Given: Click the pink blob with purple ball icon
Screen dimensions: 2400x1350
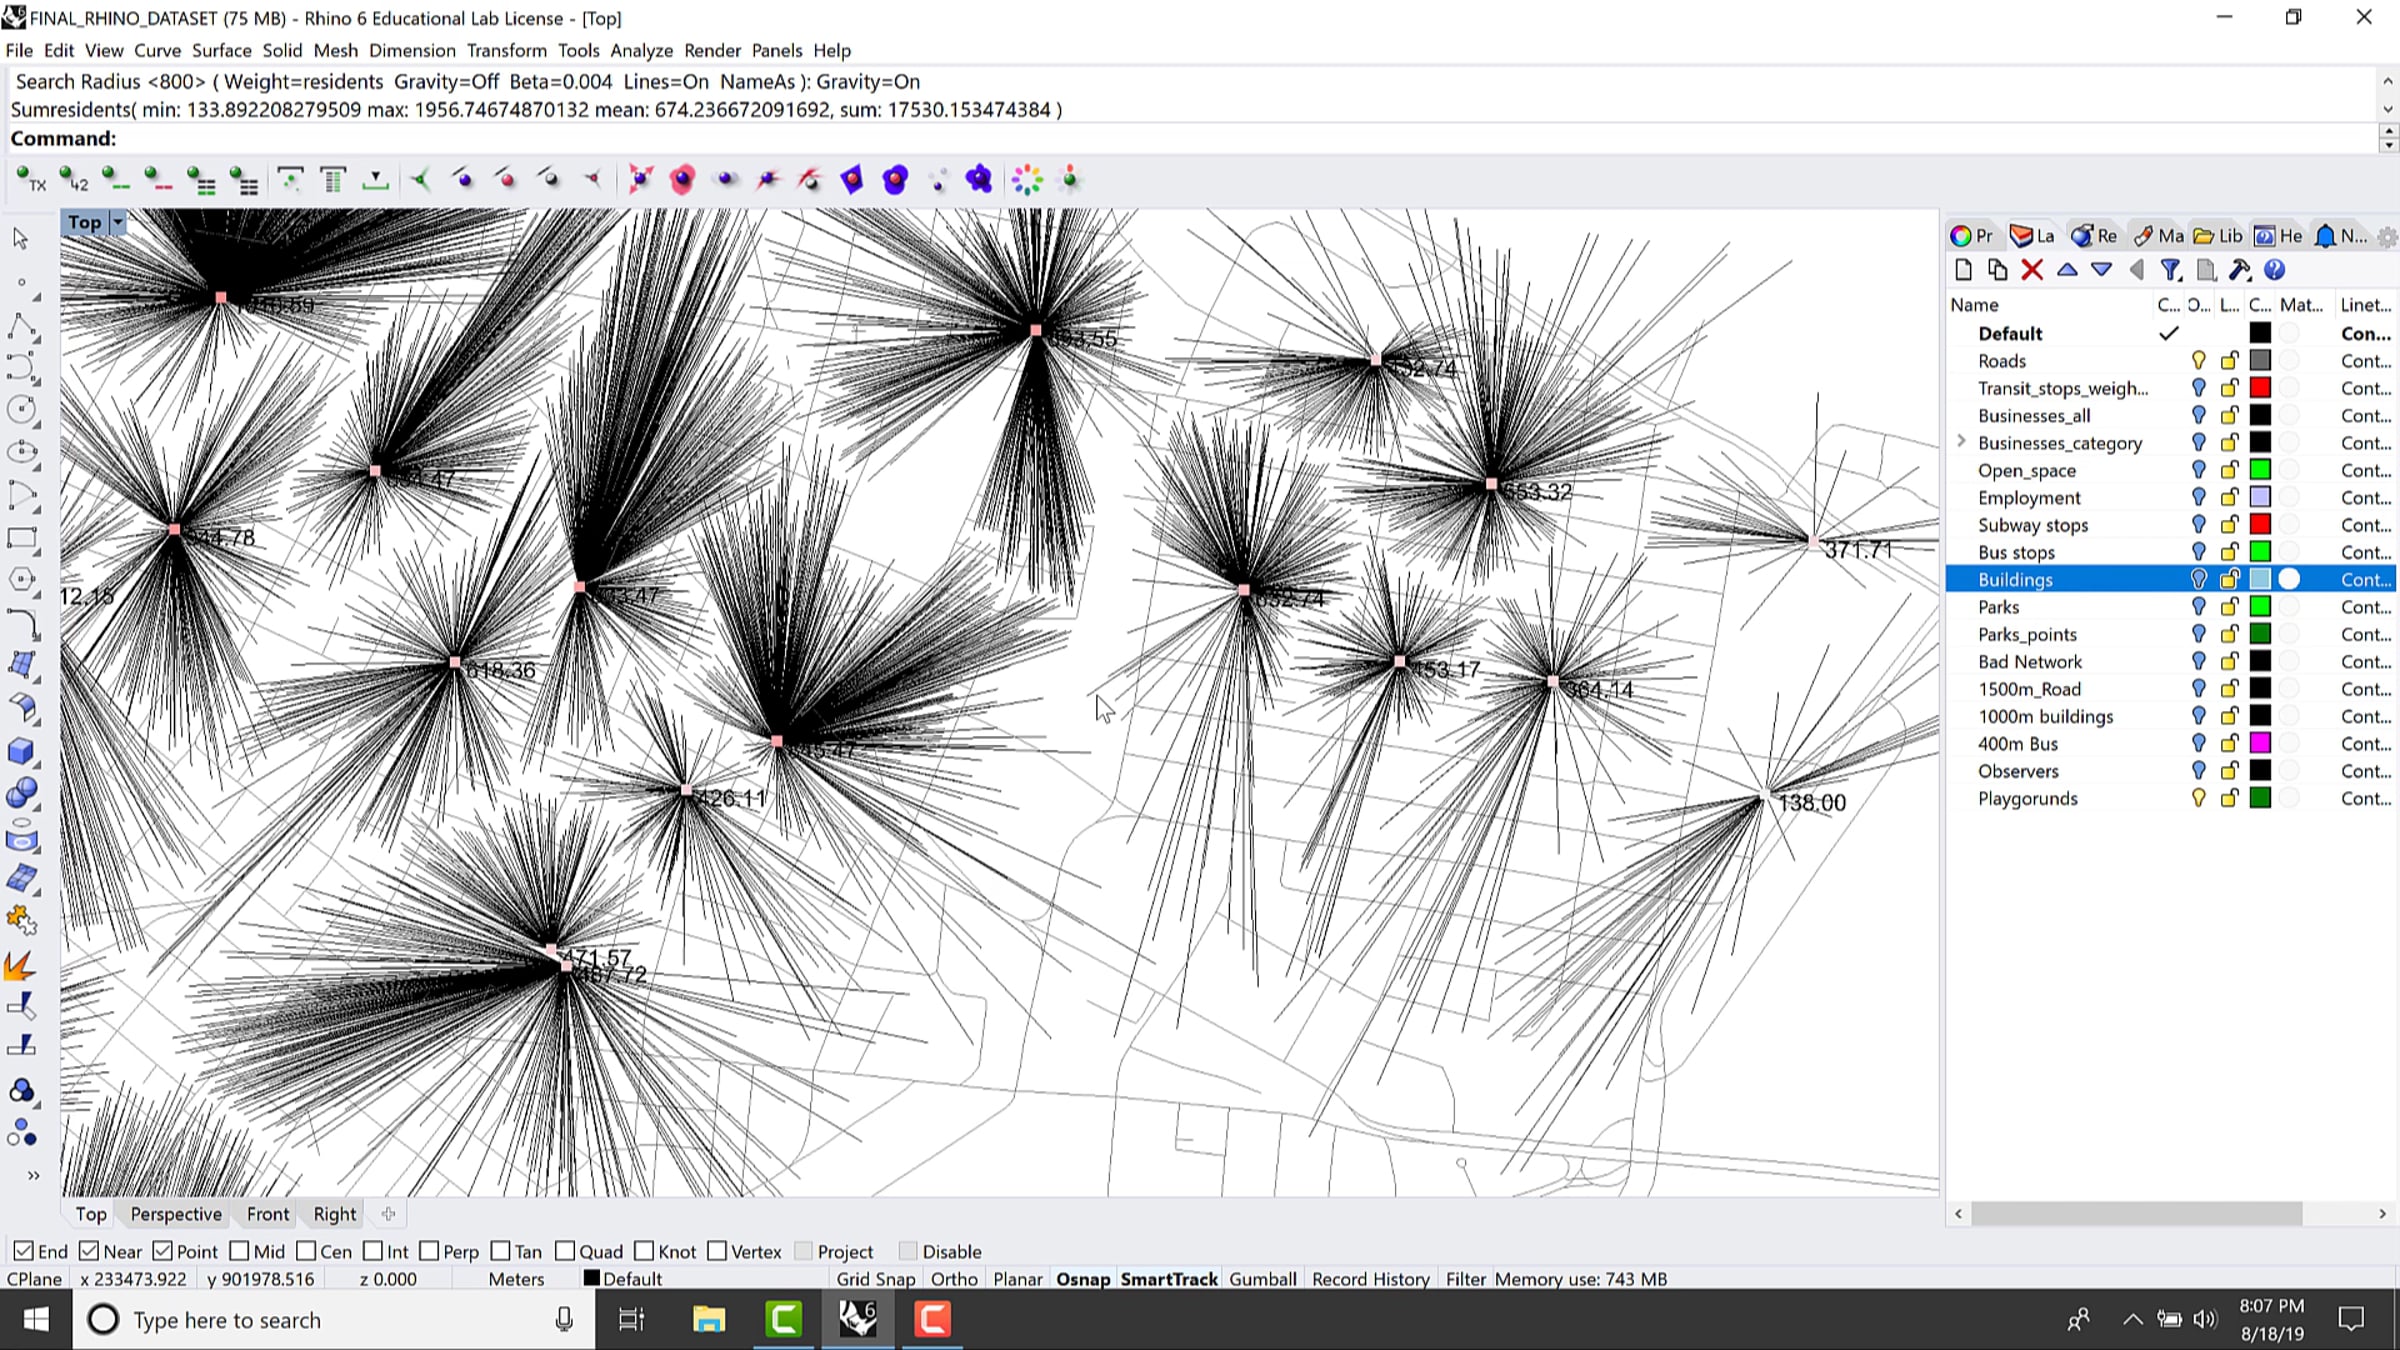Looking at the screenshot, I should (x=683, y=180).
